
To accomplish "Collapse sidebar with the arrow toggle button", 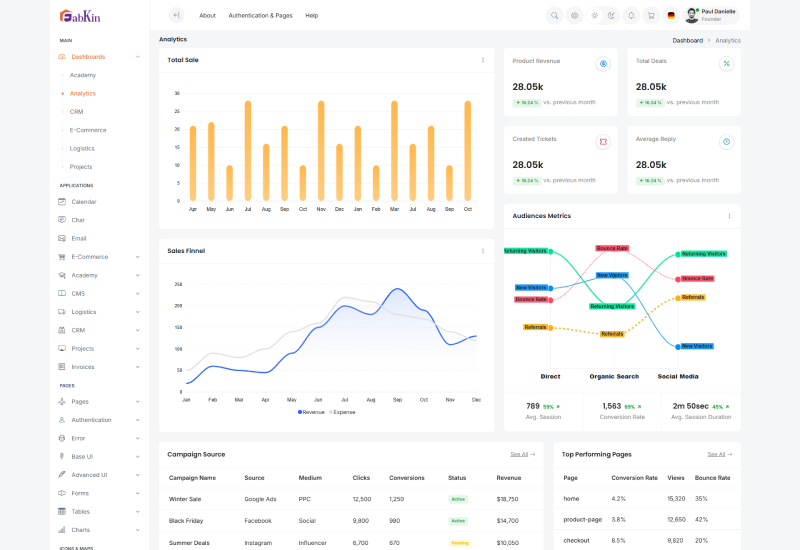I will (176, 15).
